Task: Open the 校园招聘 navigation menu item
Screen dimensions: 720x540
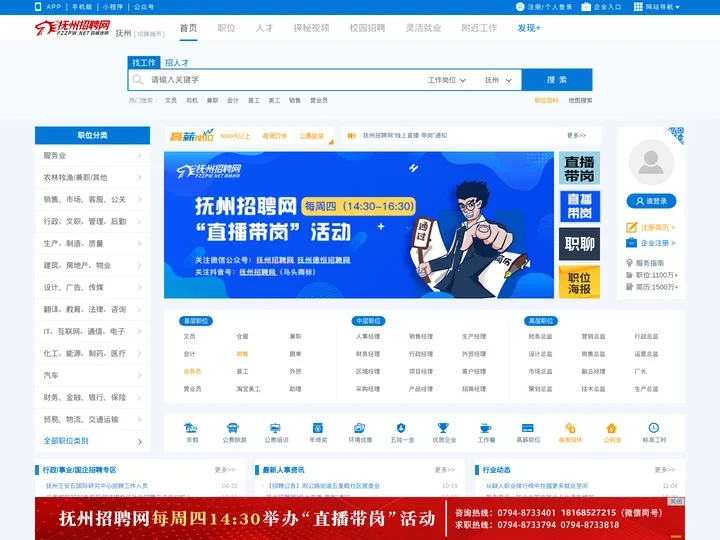Action: pyautogui.click(x=367, y=28)
